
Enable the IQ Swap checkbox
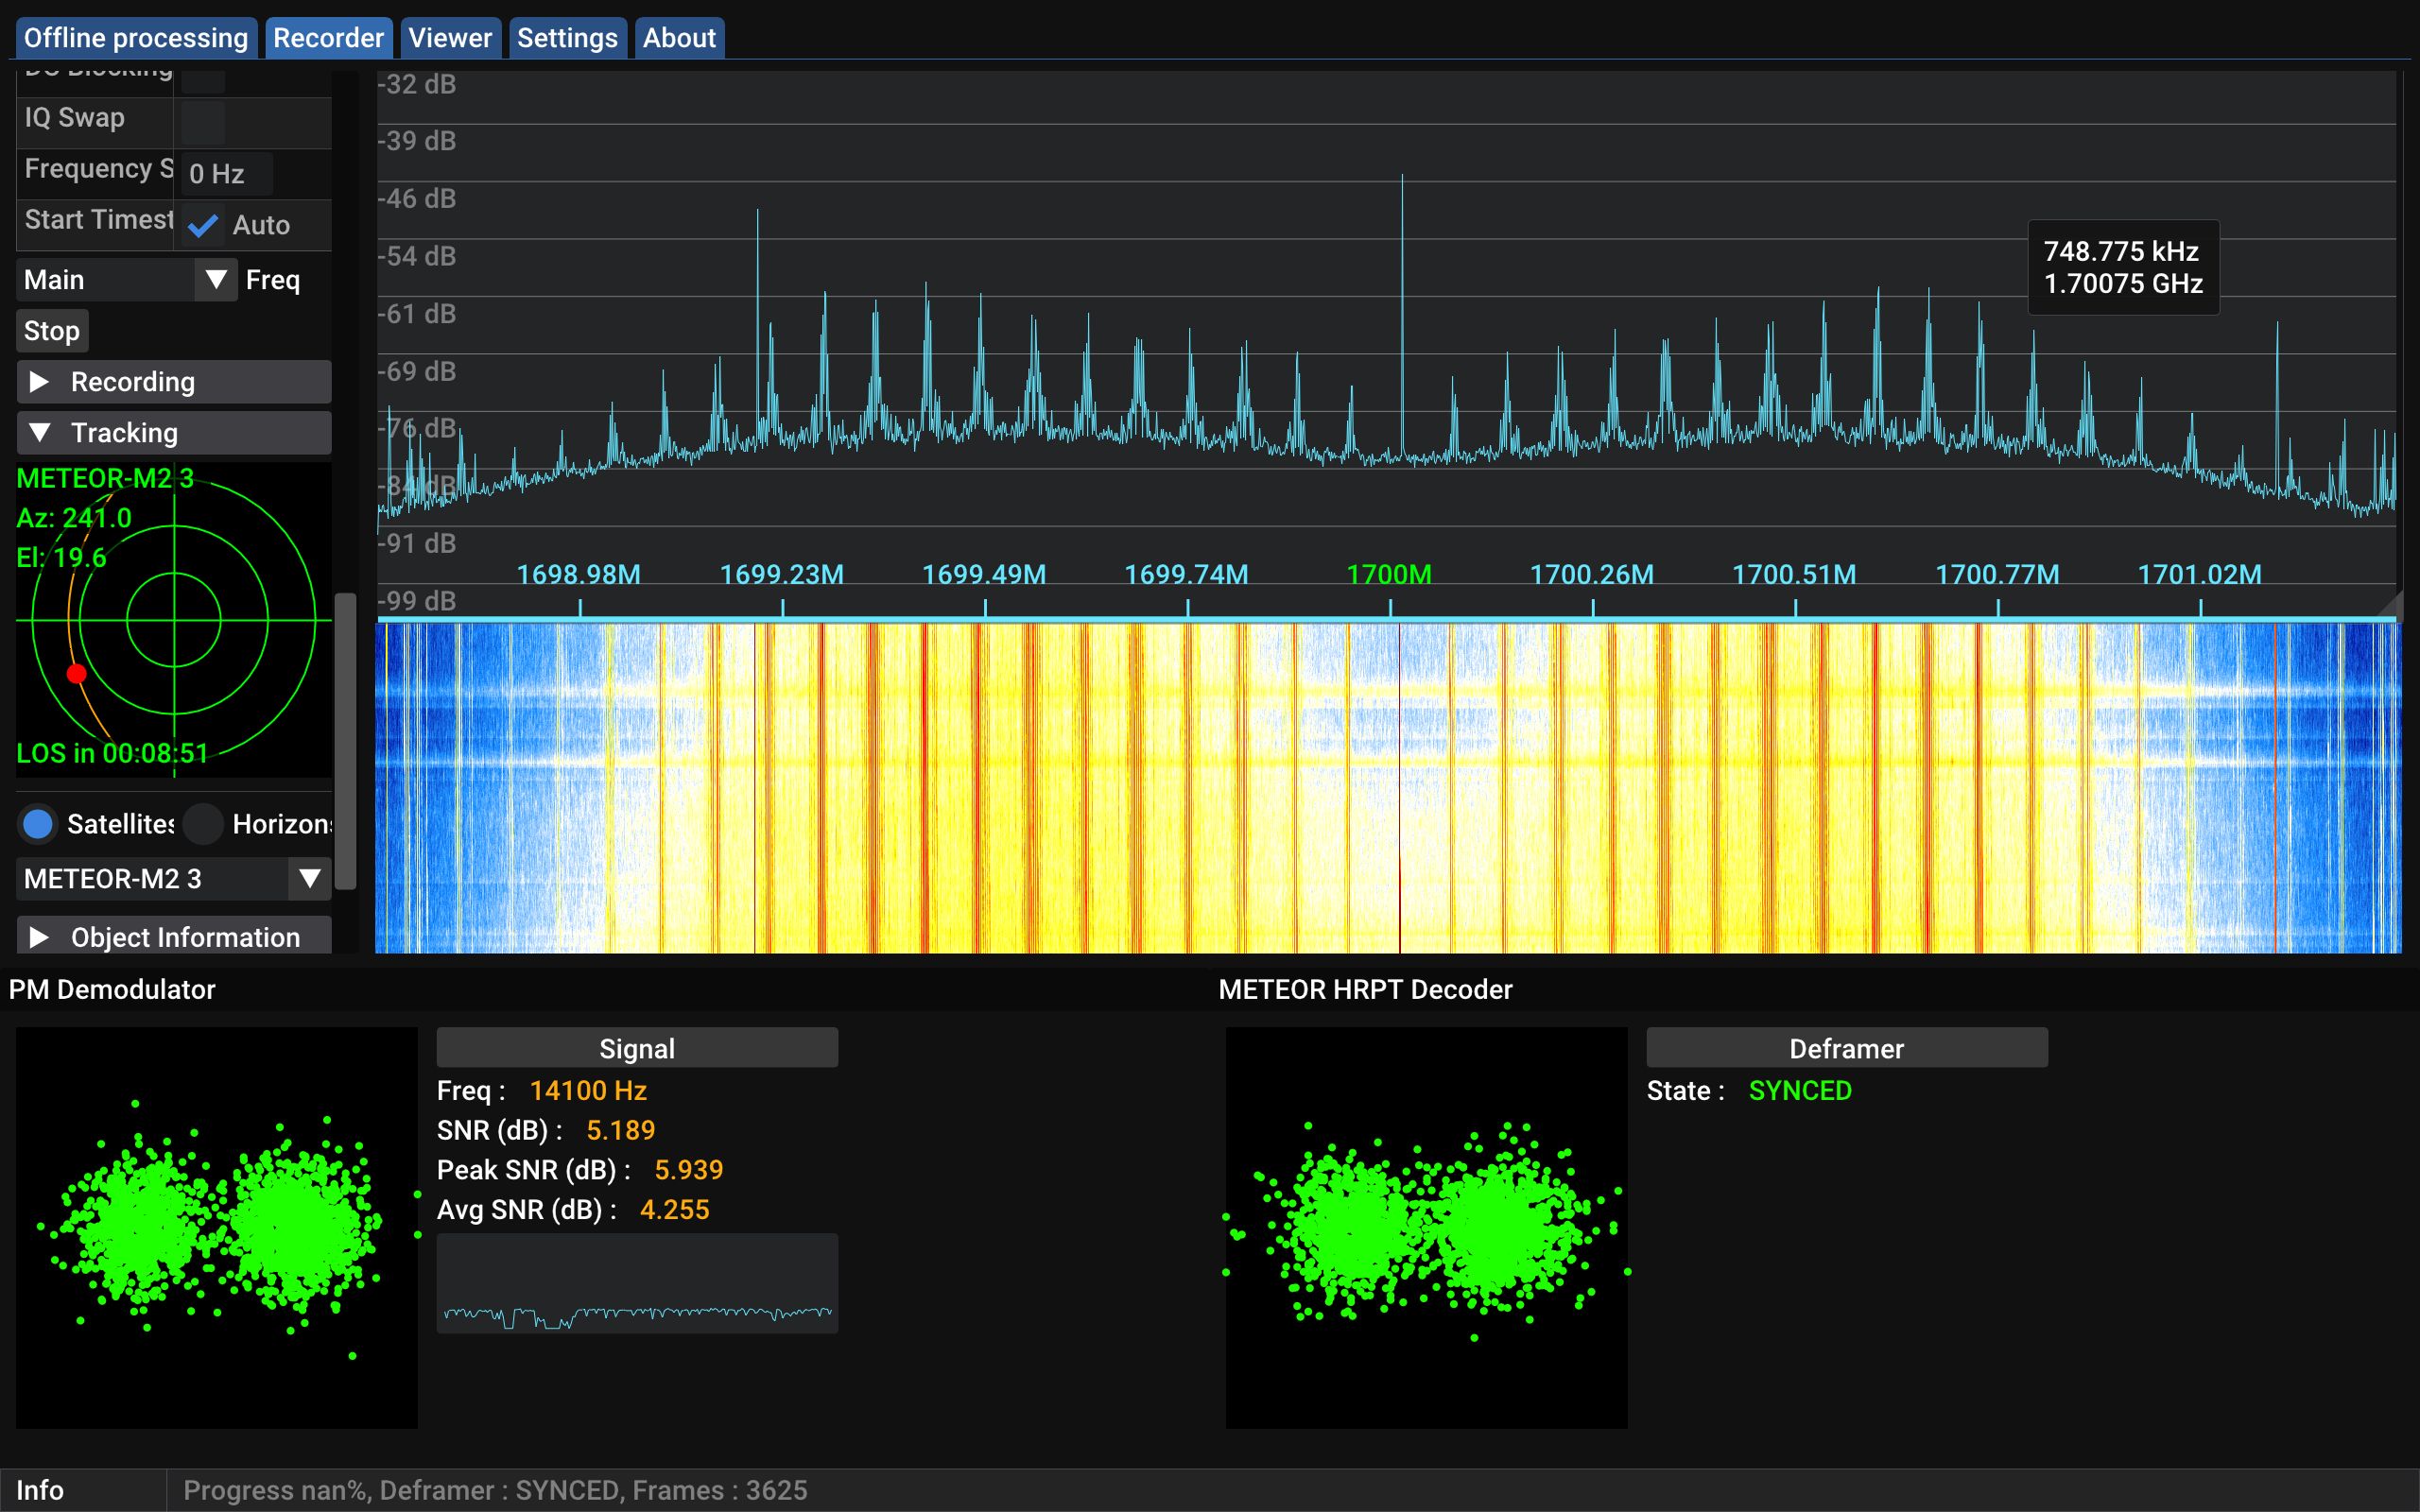tap(203, 121)
